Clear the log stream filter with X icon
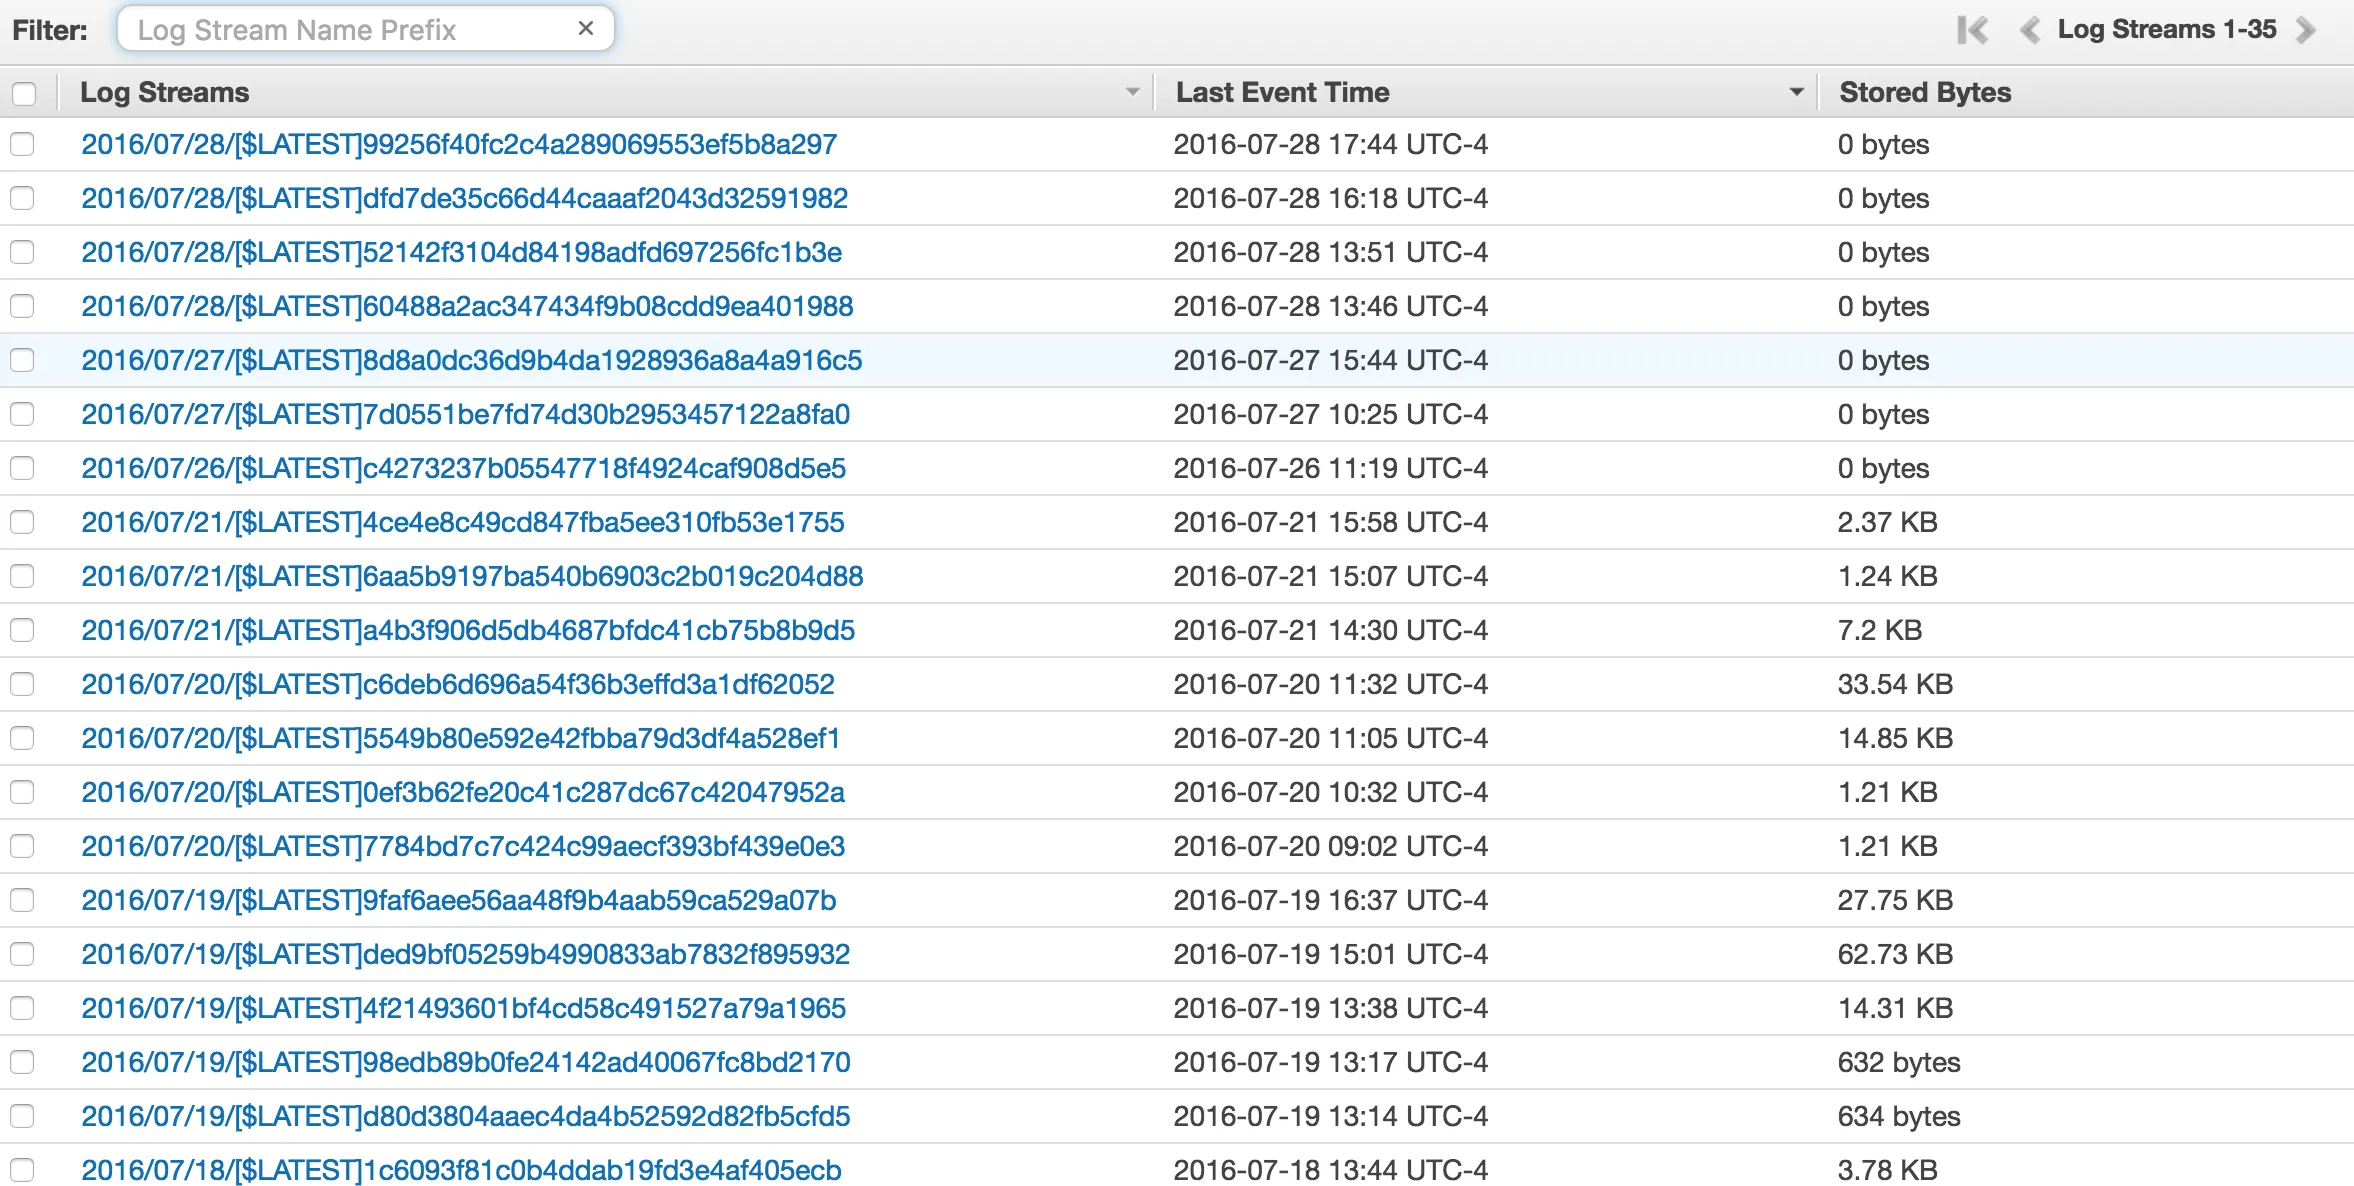 586,29
